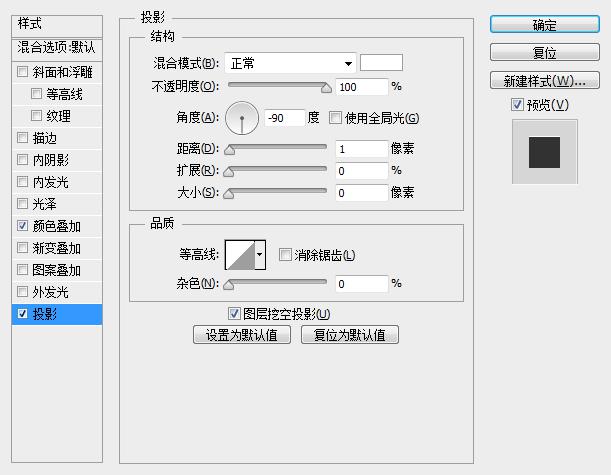Click the angle dial control
The height and width of the screenshot is (475, 611).
(x=242, y=118)
